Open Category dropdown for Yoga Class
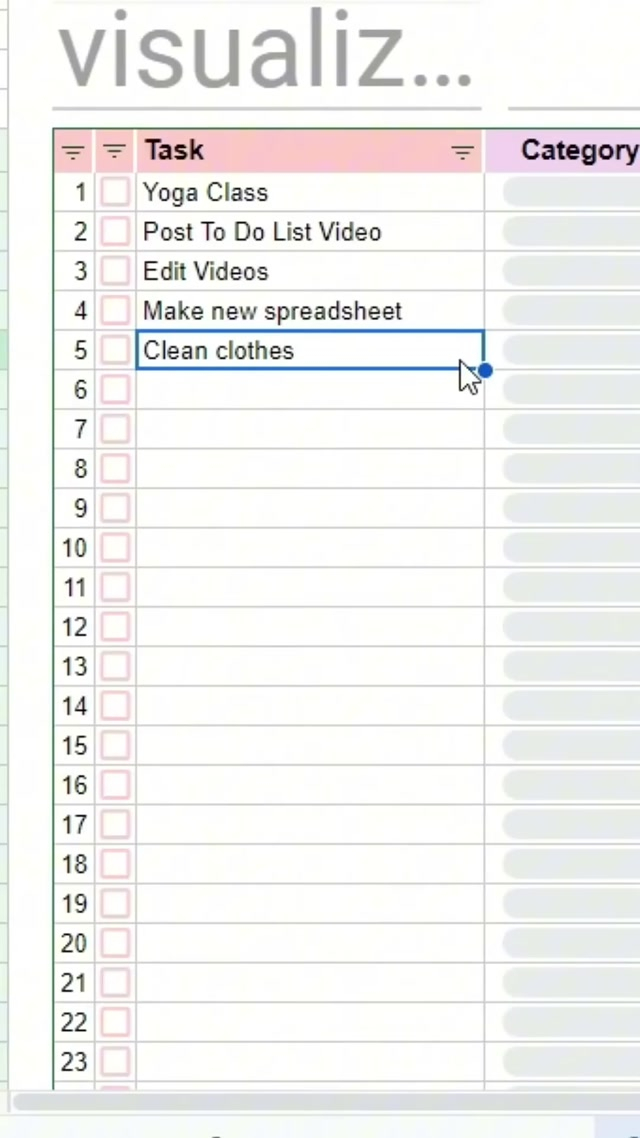Image resolution: width=640 pixels, height=1138 pixels. click(x=571, y=192)
